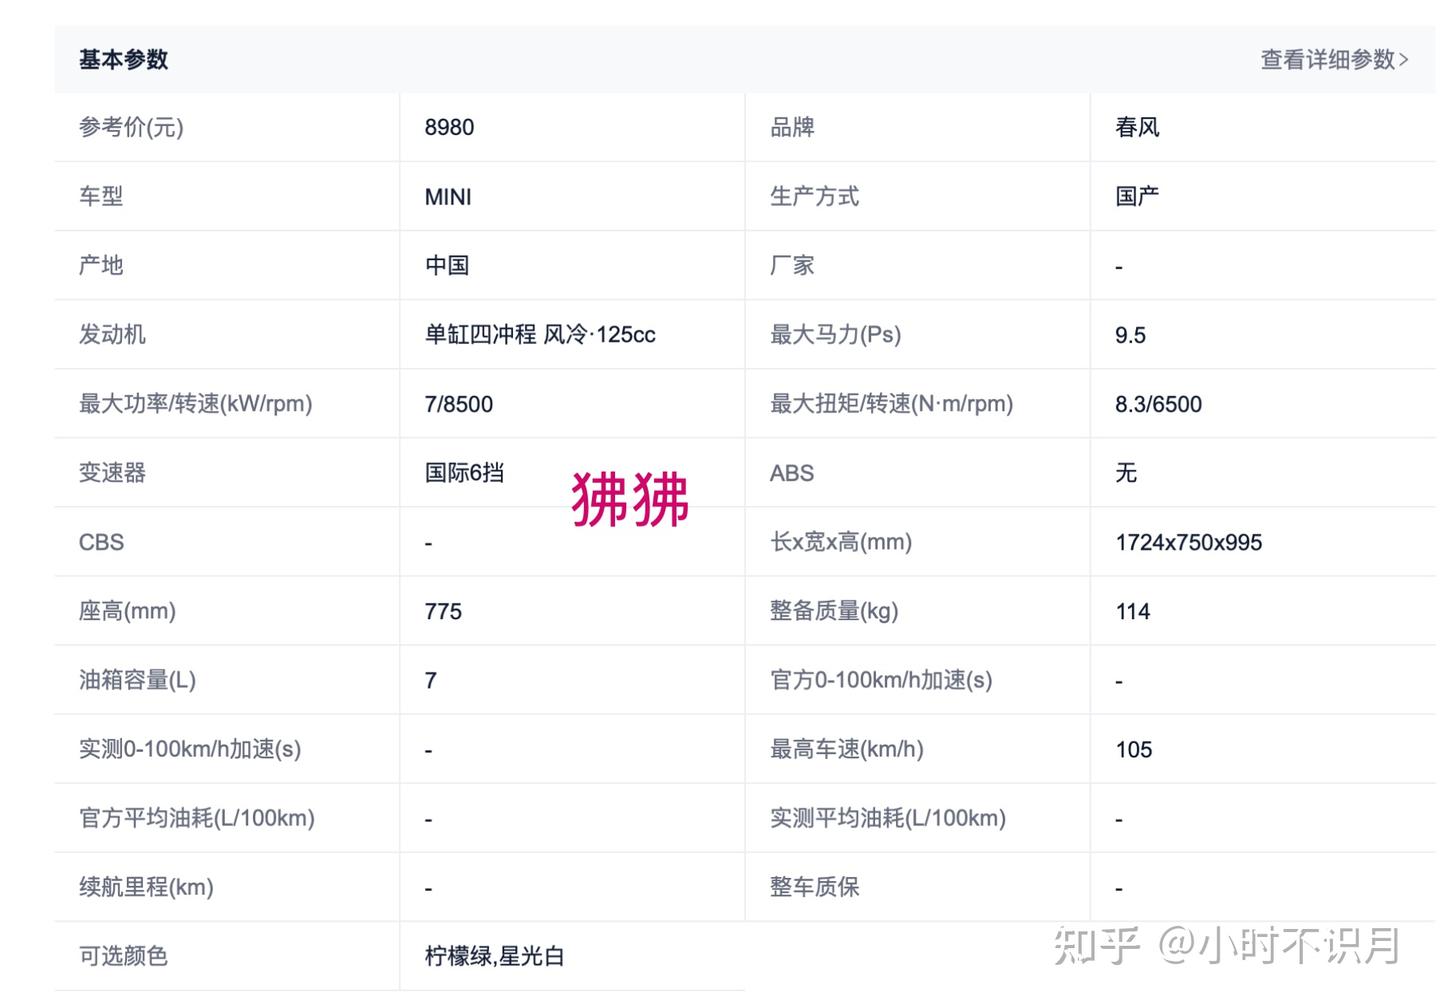This screenshot has width=1440, height=1004.
Task: Click the 知乎 @小时不识月 watermark
Action: [x=1227, y=945]
